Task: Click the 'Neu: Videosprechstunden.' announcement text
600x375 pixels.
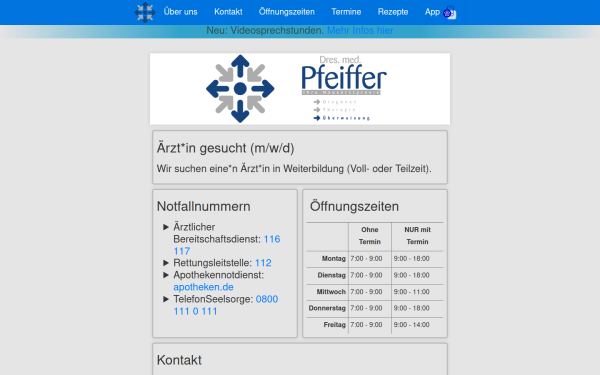Action: tap(265, 30)
